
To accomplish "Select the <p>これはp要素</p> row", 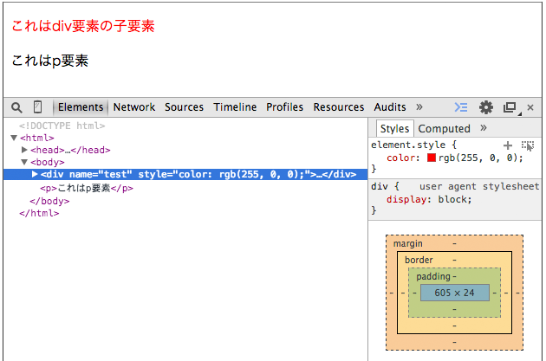I will (x=87, y=188).
